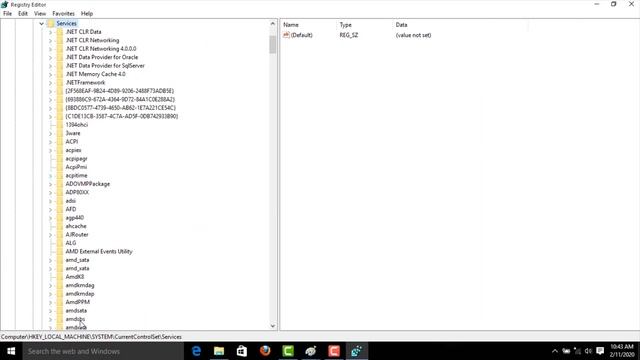The width and height of the screenshot is (640, 360).
Task: Expand the amd_sata key
Action: click(x=51, y=260)
